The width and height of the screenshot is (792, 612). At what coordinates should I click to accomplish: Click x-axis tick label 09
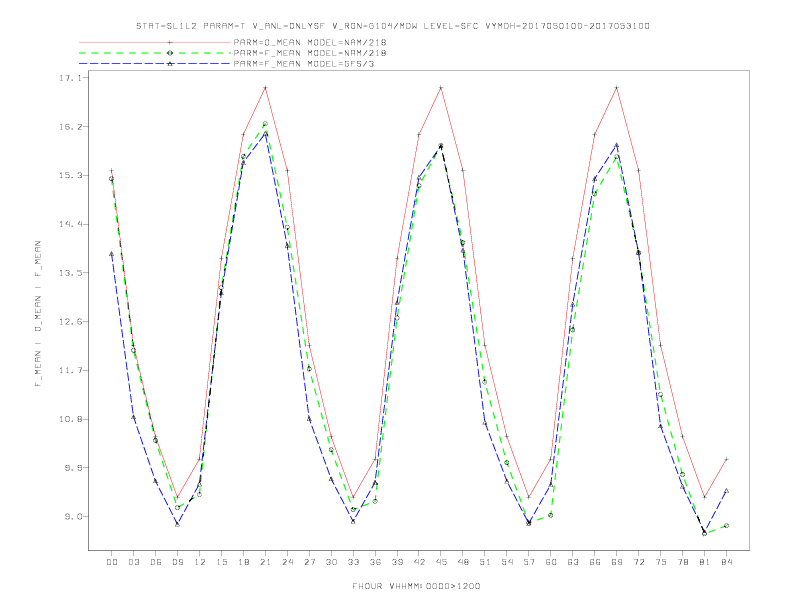pos(177,562)
